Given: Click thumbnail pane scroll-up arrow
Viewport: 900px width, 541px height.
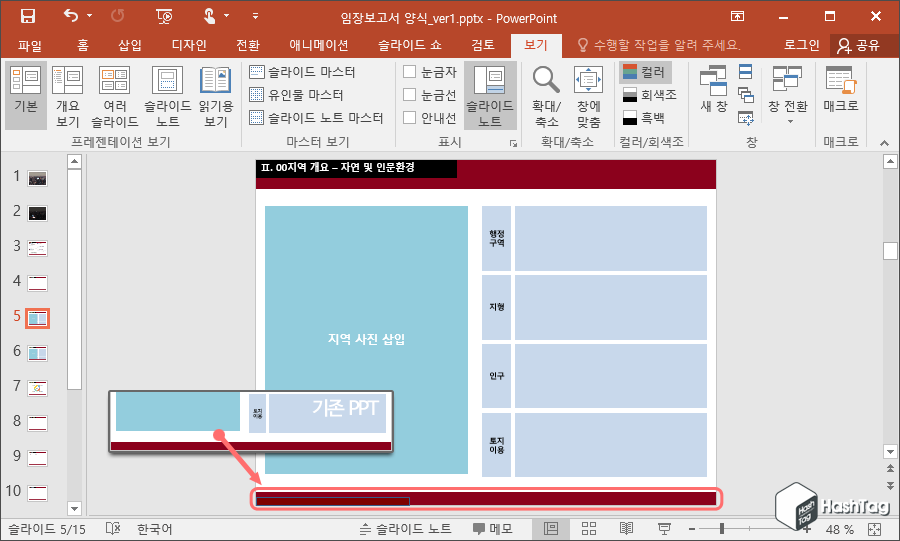Looking at the screenshot, I should [75, 161].
